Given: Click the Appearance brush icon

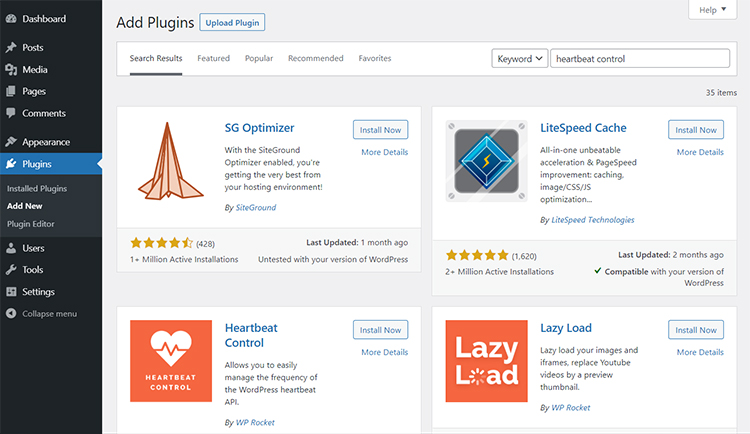Looking at the screenshot, I should (10, 142).
